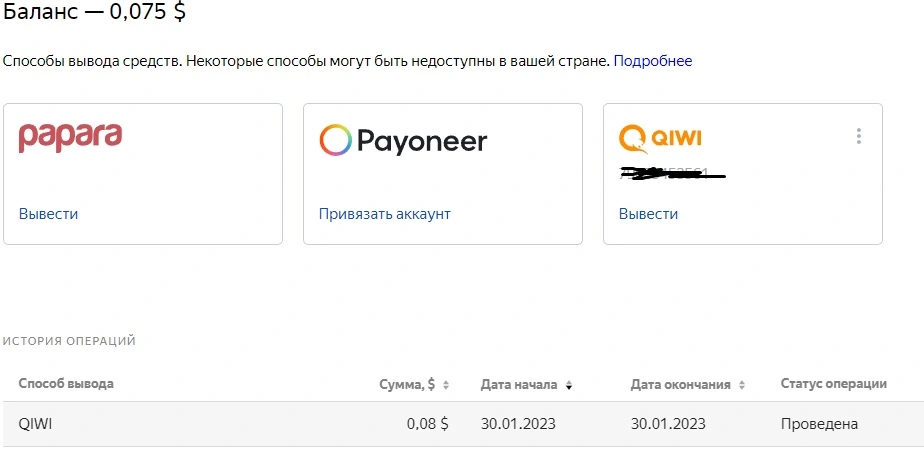Click the Дата начала column header
Screen dimensions: 924x450
click(x=519, y=385)
